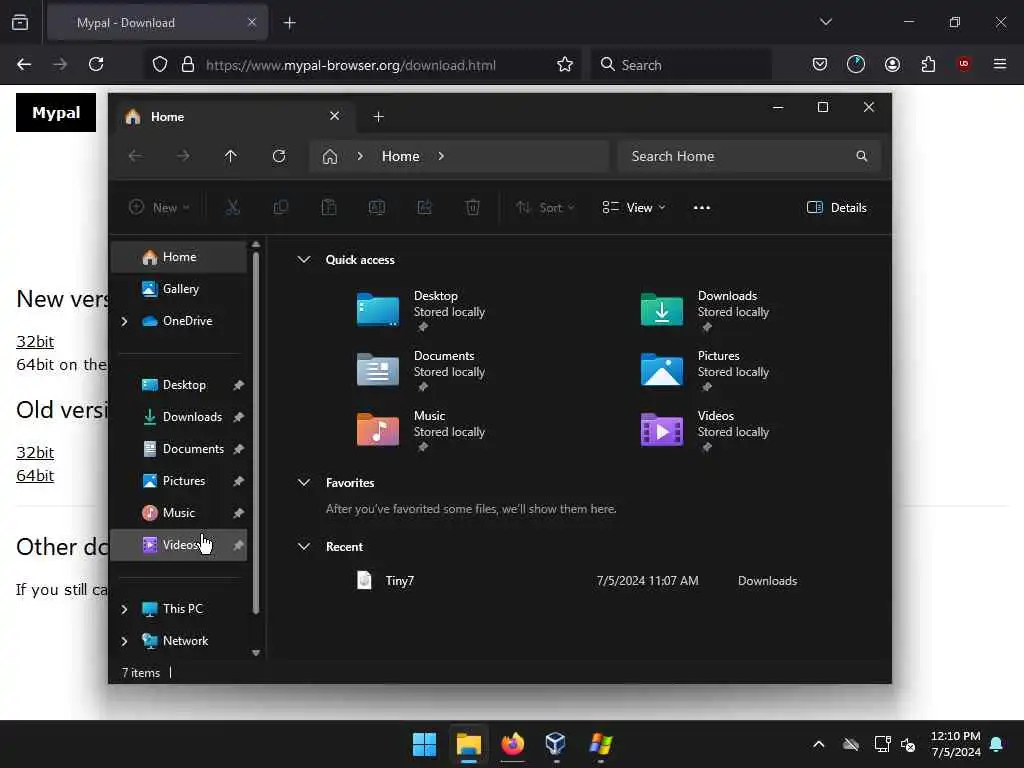Click the old version 64bit link
The image size is (1024, 768).
(x=35, y=475)
